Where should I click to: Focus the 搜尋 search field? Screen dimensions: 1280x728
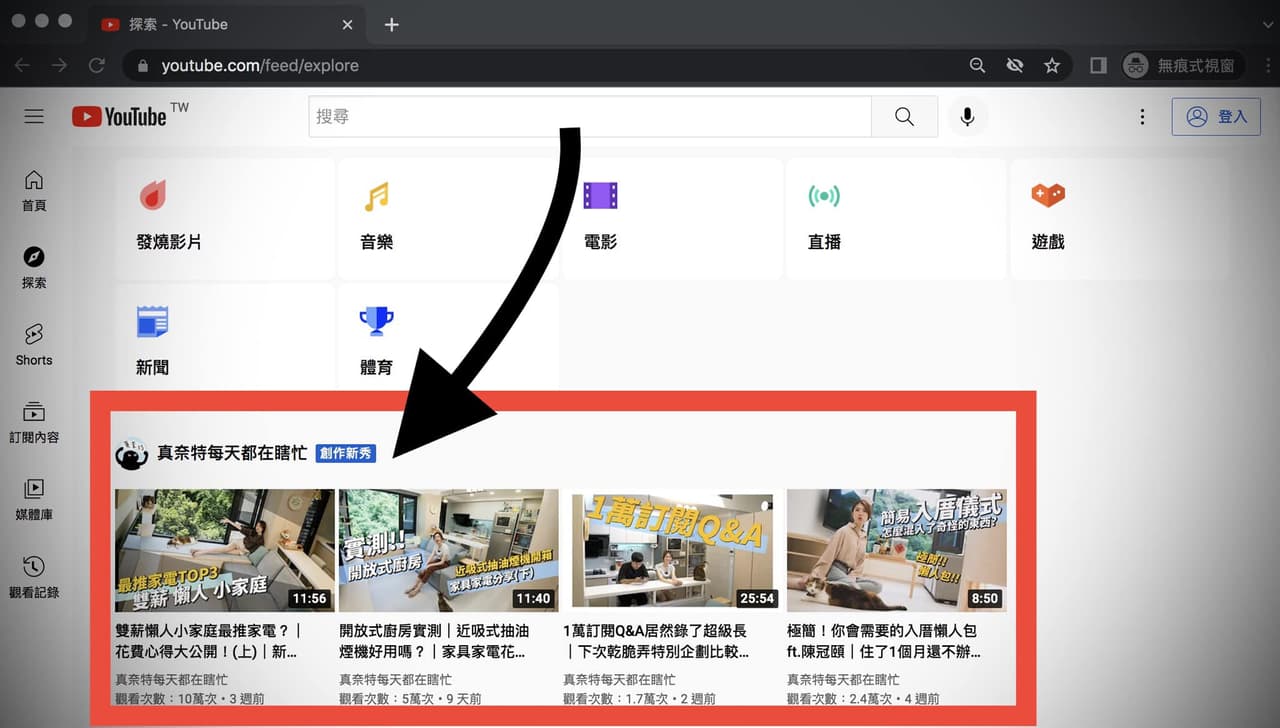590,117
